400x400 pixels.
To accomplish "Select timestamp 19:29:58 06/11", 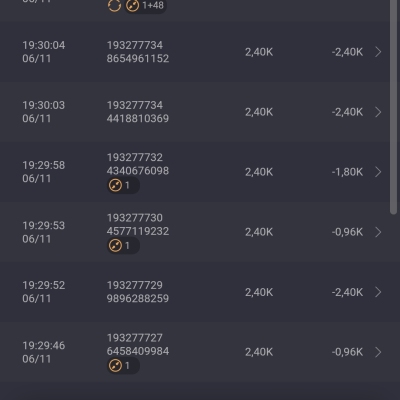I will click(44, 172).
